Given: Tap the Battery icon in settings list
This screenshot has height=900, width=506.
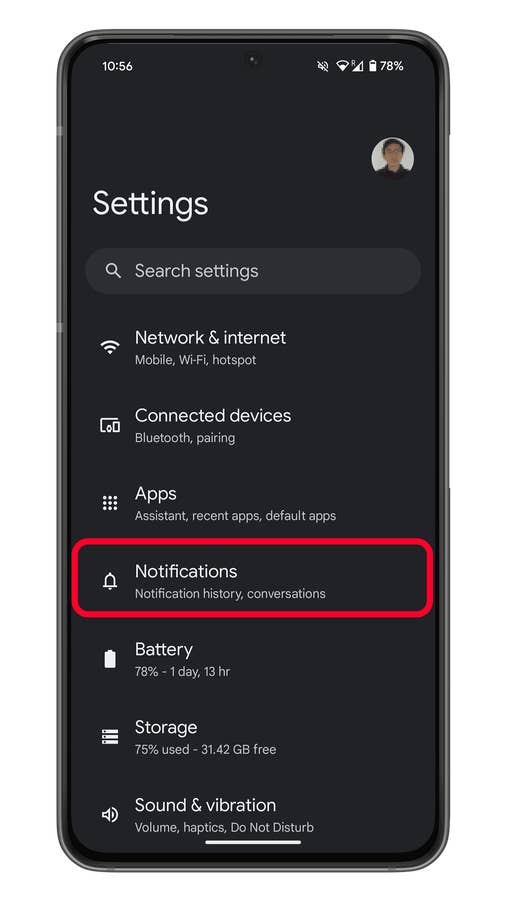Looking at the screenshot, I should [x=110, y=659].
